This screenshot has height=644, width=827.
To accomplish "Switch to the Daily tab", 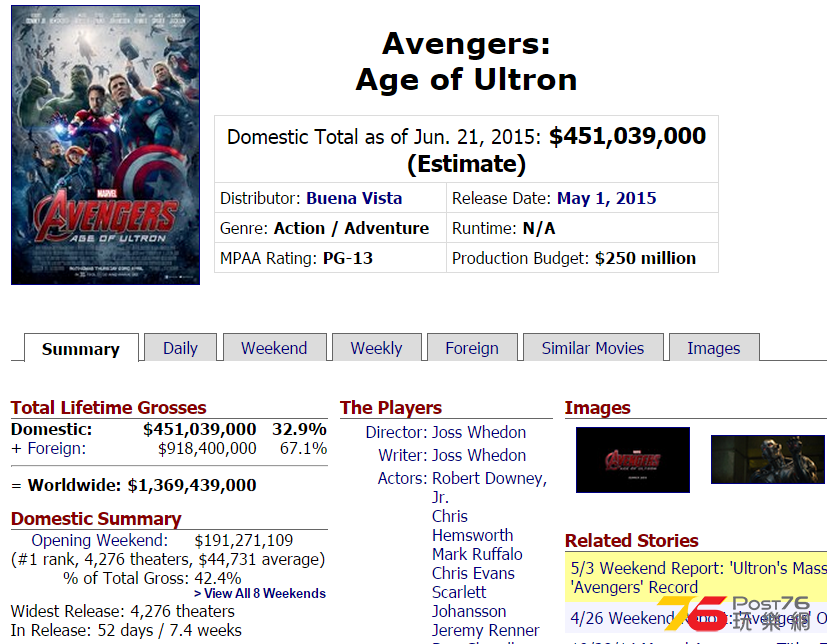I will pos(180,348).
